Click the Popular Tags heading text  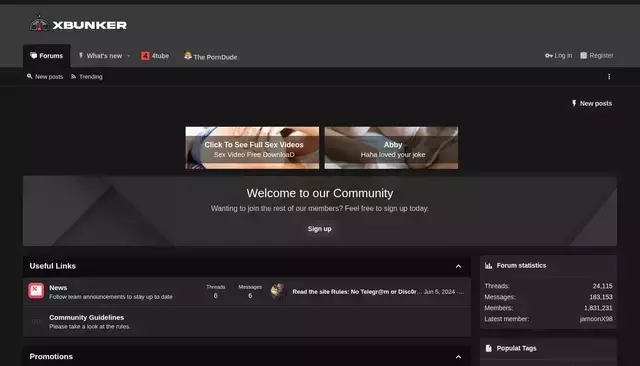tap(516, 348)
